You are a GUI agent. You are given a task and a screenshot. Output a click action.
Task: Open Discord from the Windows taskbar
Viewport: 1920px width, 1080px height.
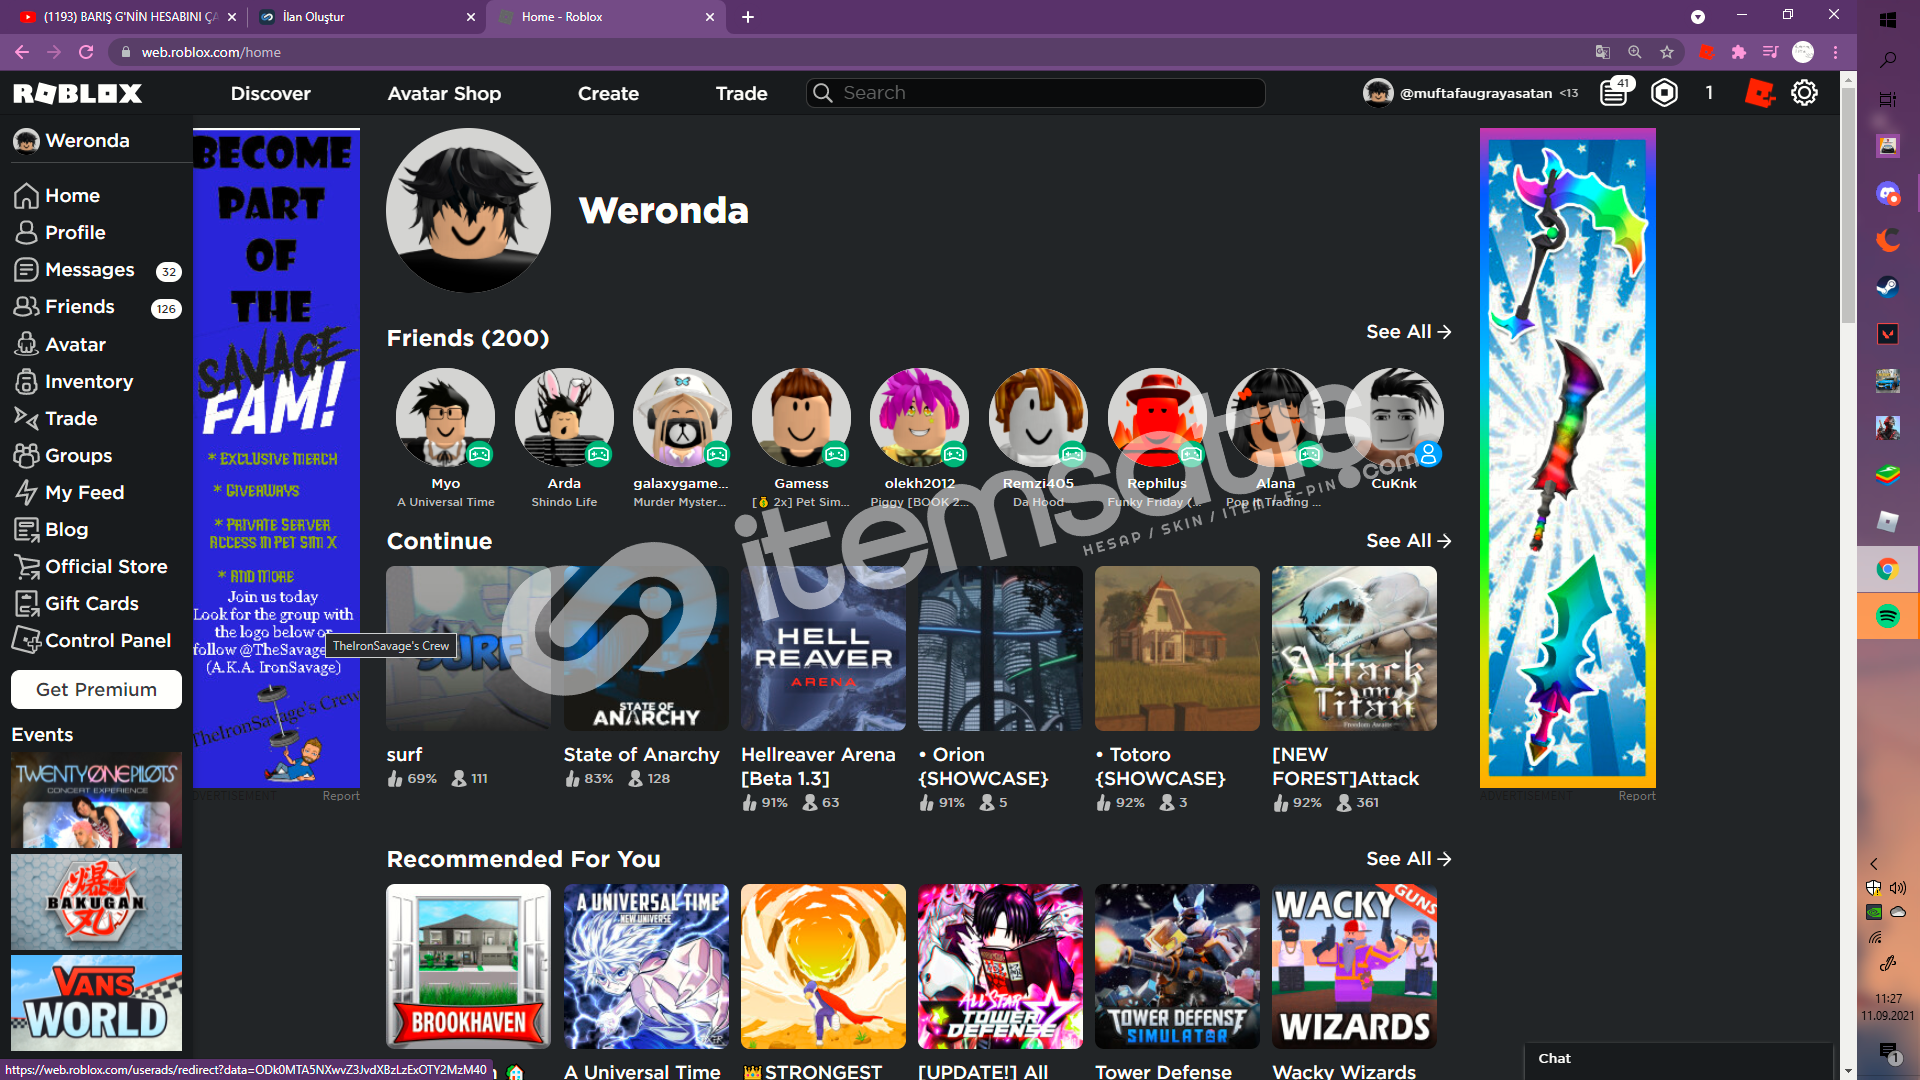tap(1888, 193)
